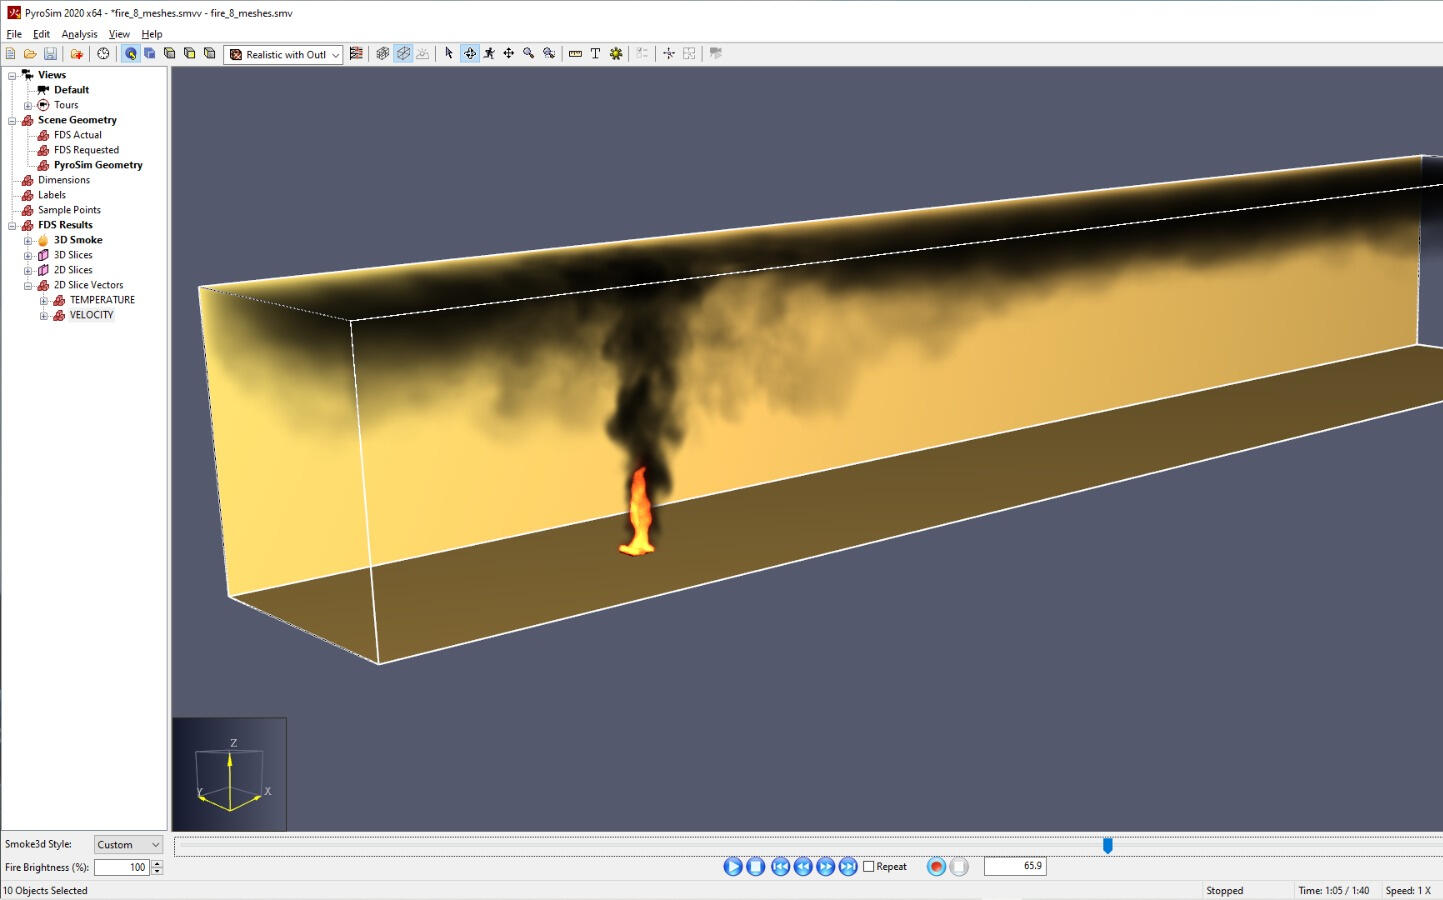
Task: Expand the TEMPERATURE slice vectors node
Action: coord(44,301)
